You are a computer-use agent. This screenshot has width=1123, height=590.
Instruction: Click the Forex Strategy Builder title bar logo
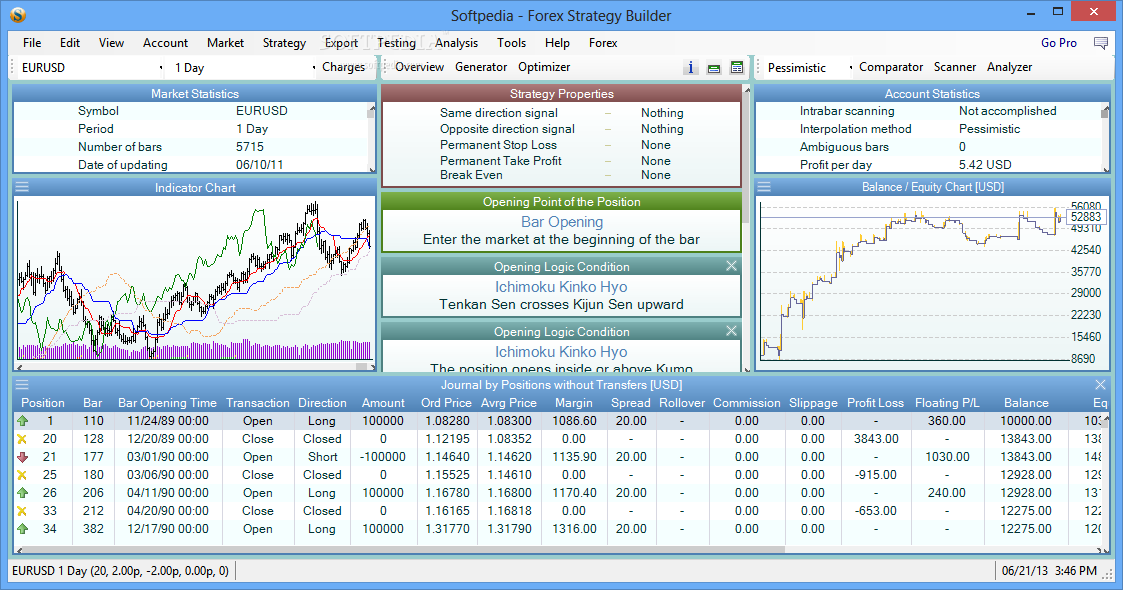(18, 14)
